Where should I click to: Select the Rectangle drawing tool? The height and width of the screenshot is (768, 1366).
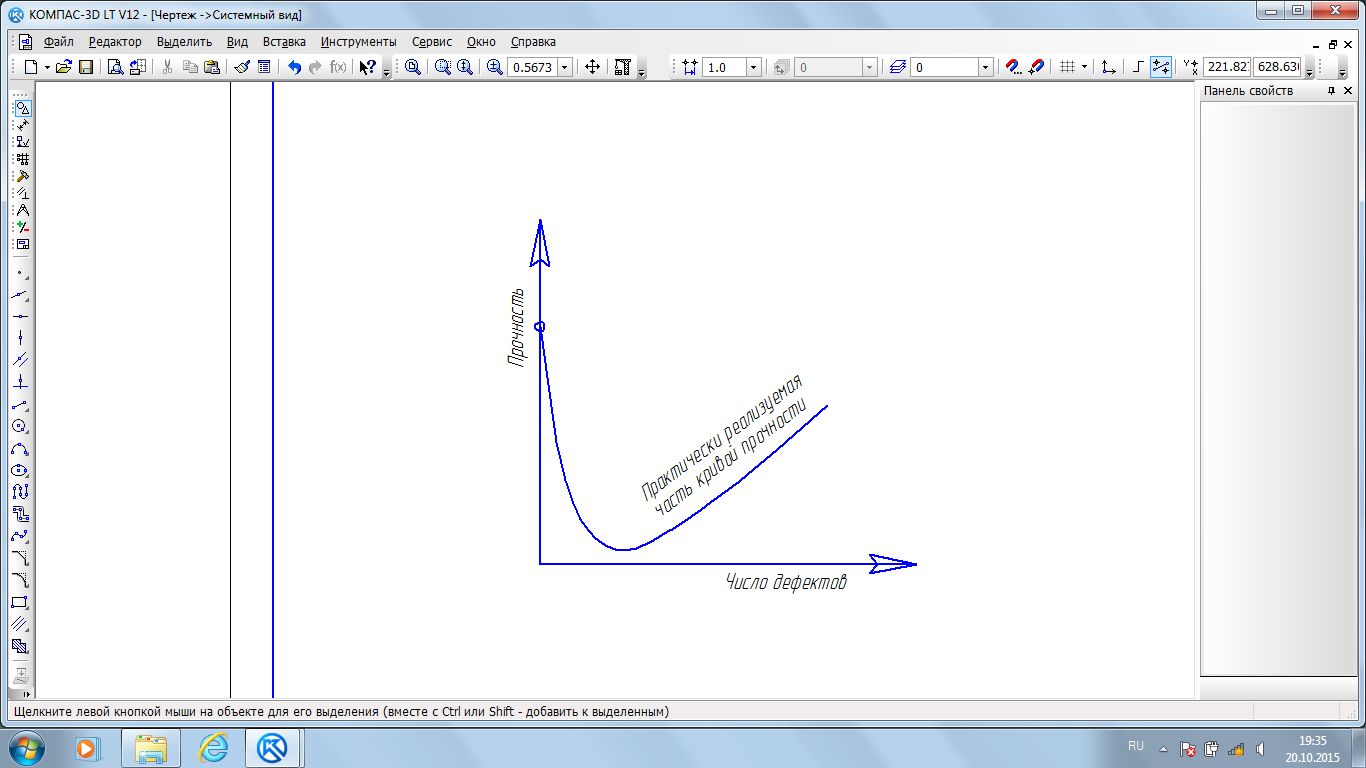click(x=20, y=602)
